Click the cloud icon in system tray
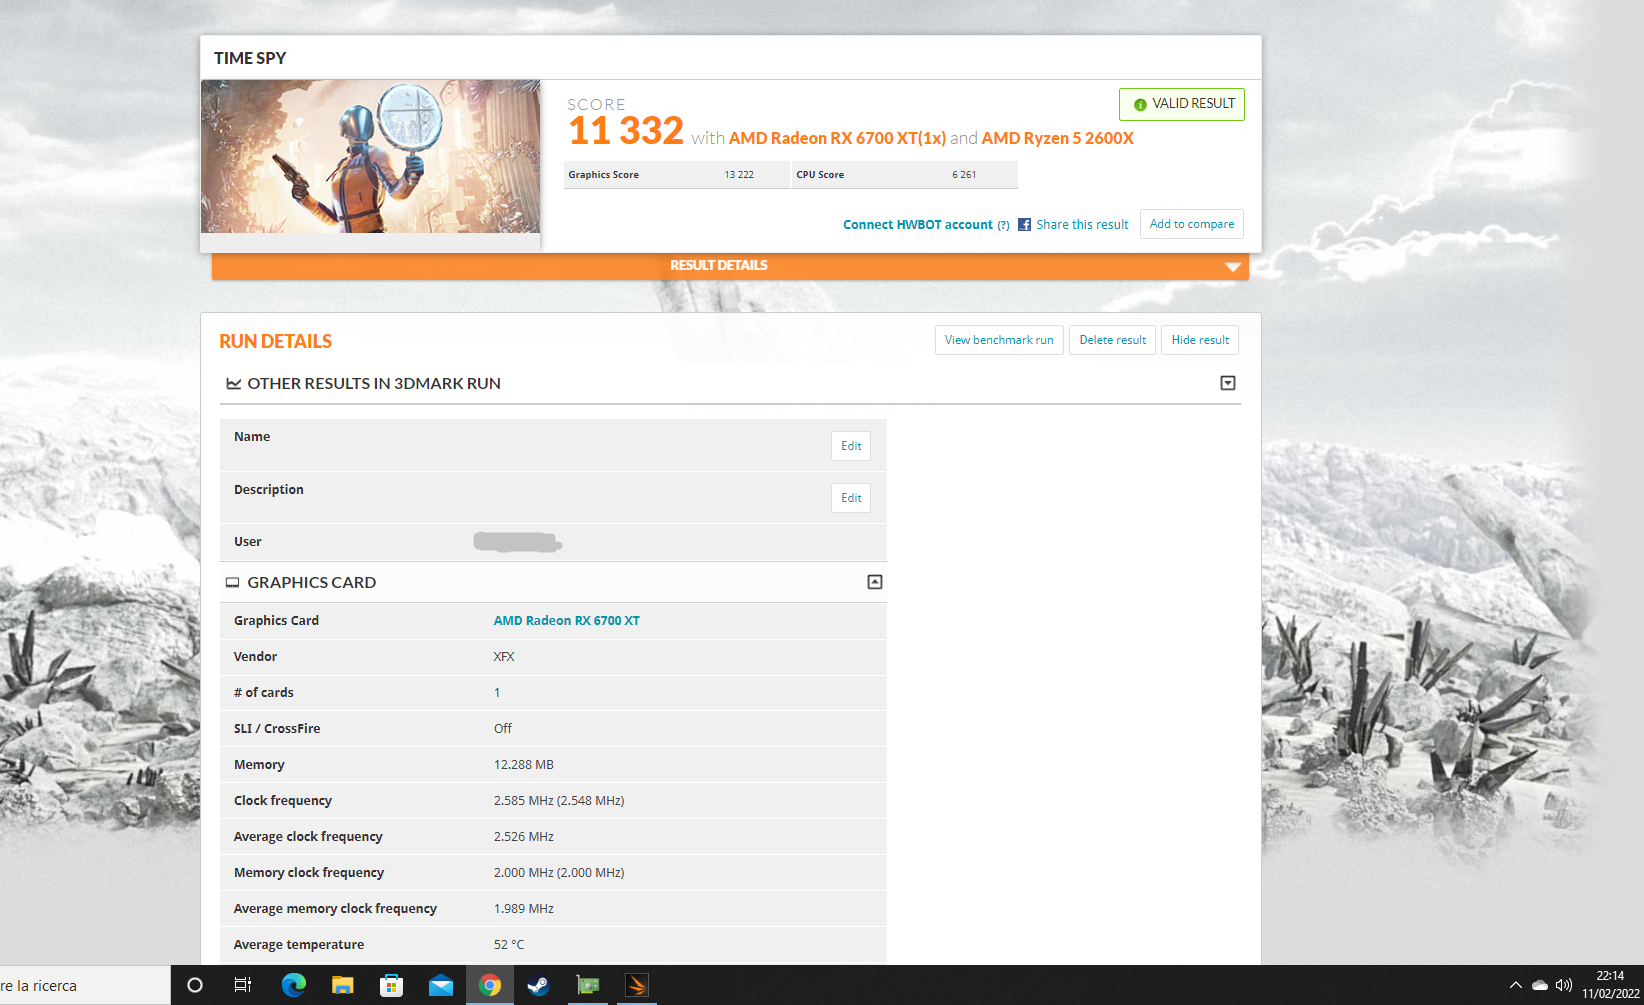This screenshot has width=1644, height=1005. tap(1540, 985)
